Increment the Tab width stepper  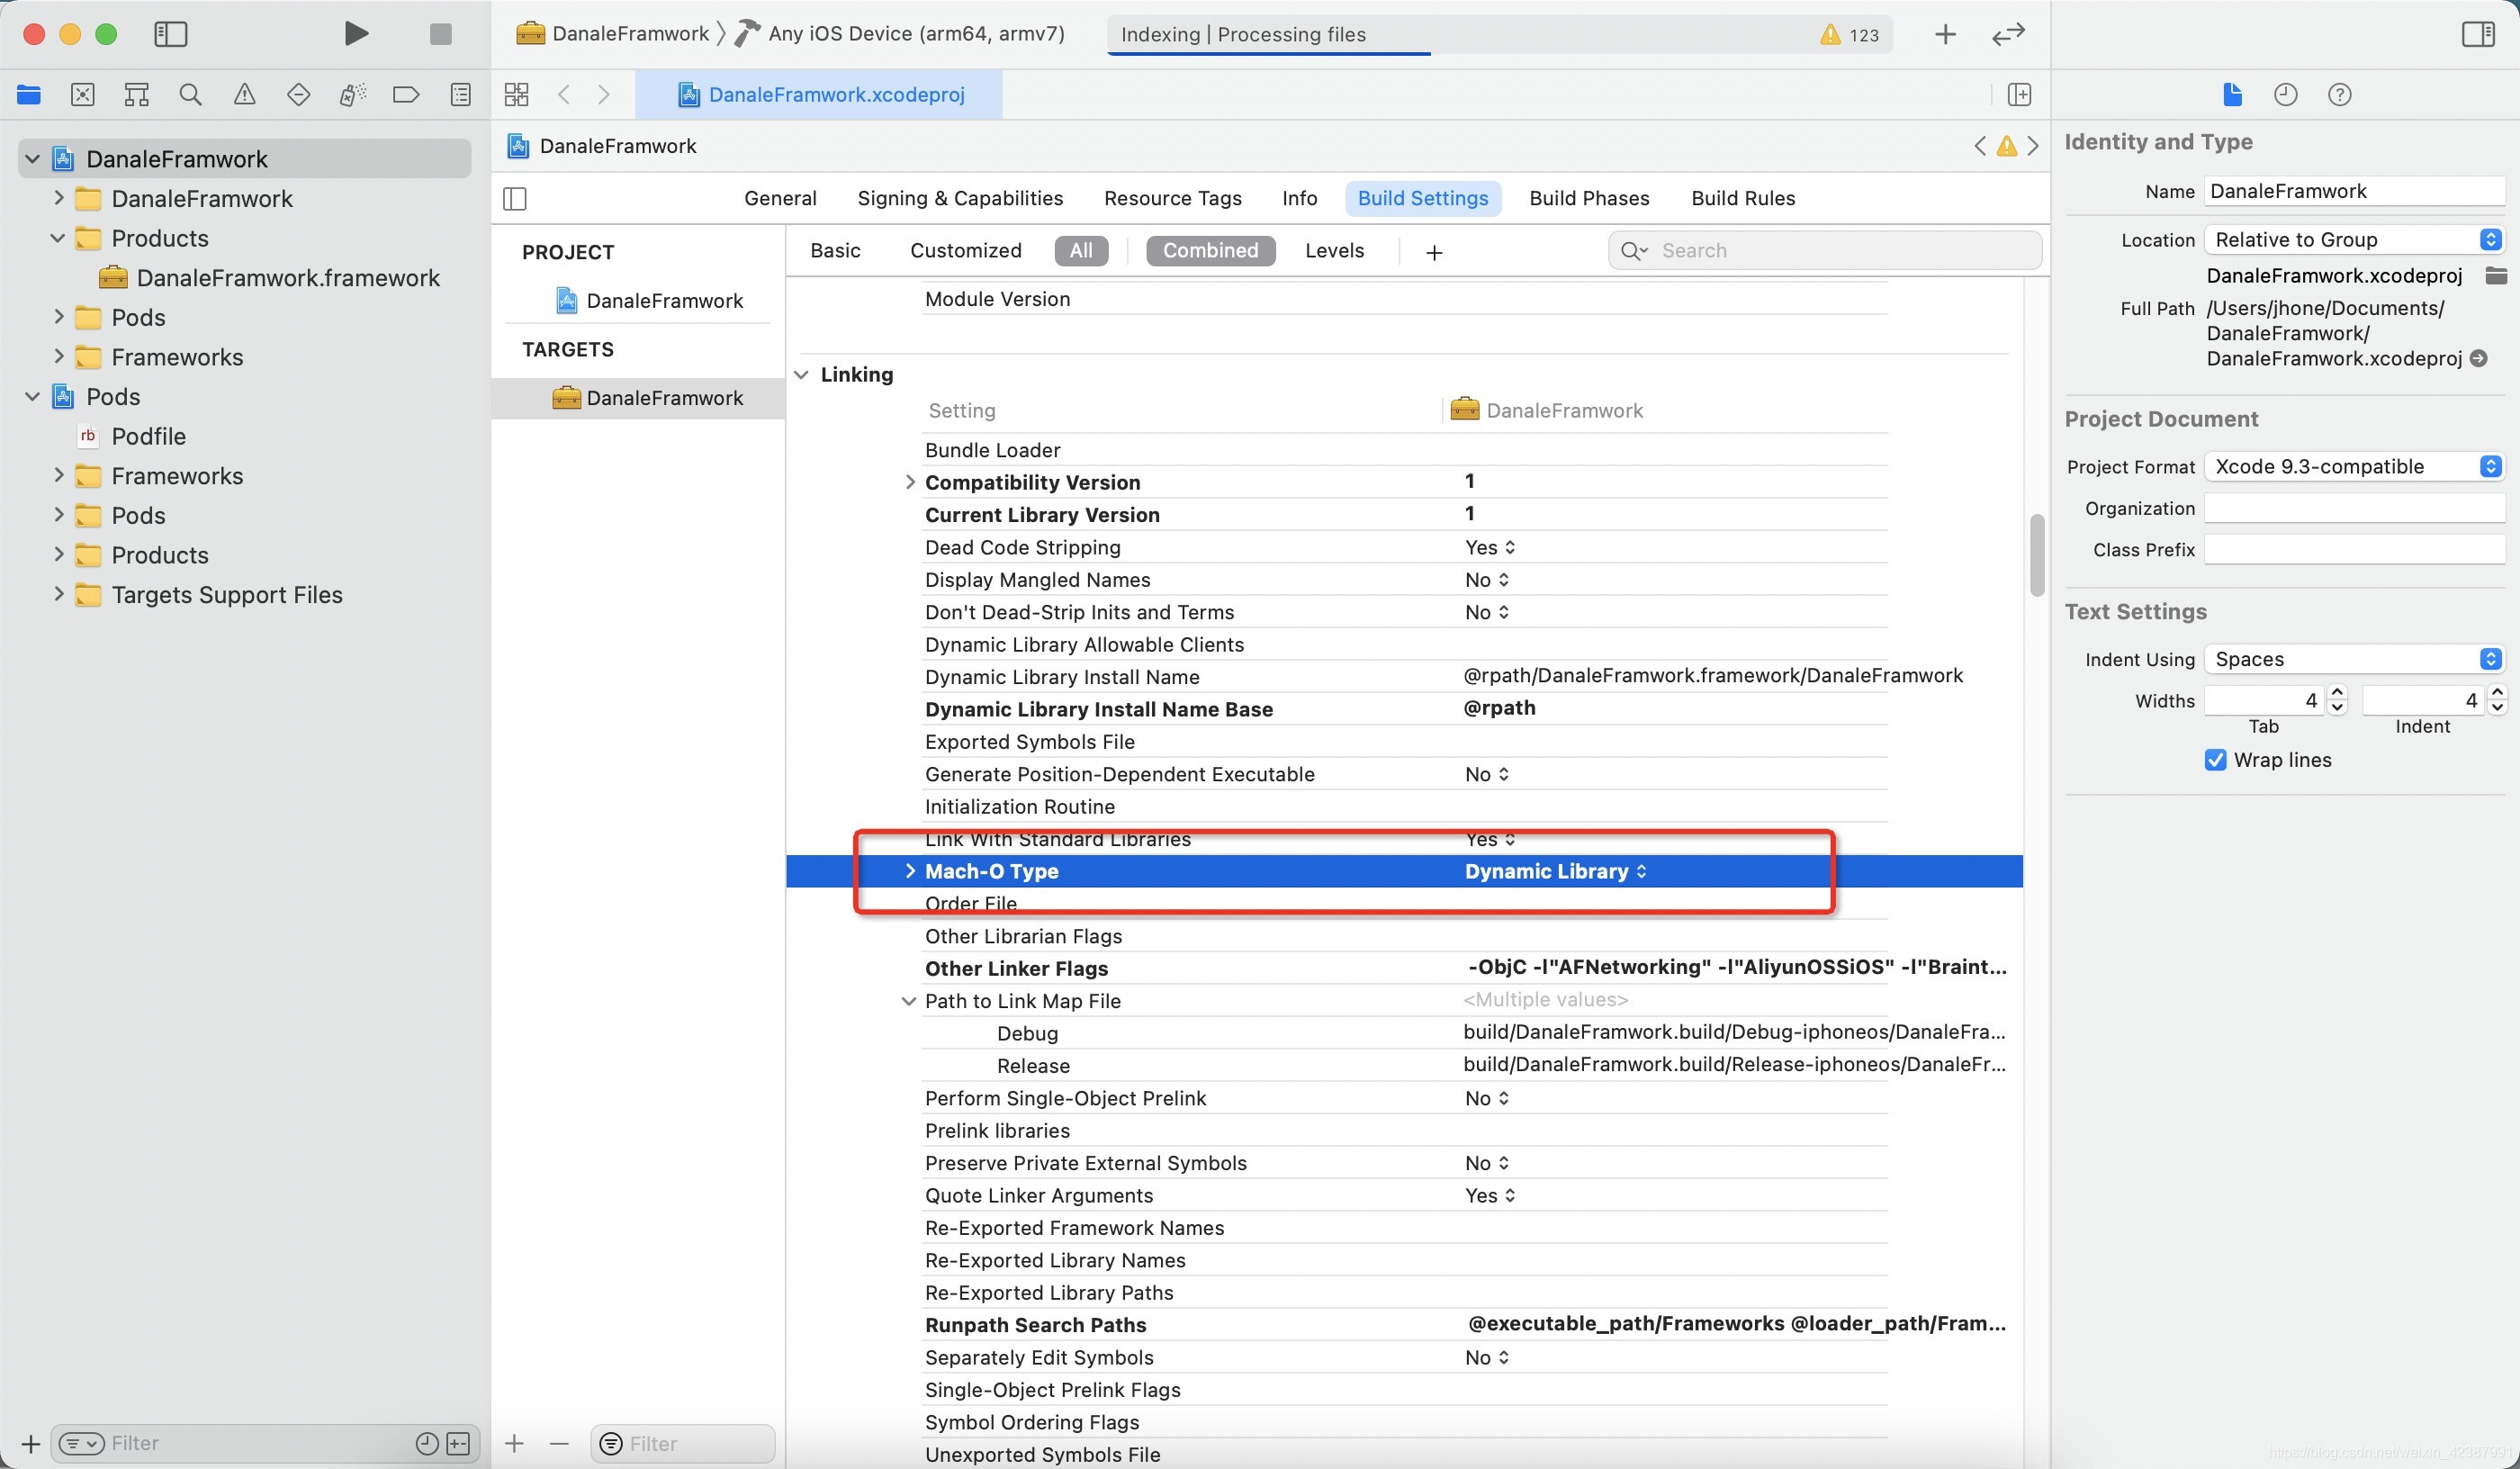coord(2337,693)
